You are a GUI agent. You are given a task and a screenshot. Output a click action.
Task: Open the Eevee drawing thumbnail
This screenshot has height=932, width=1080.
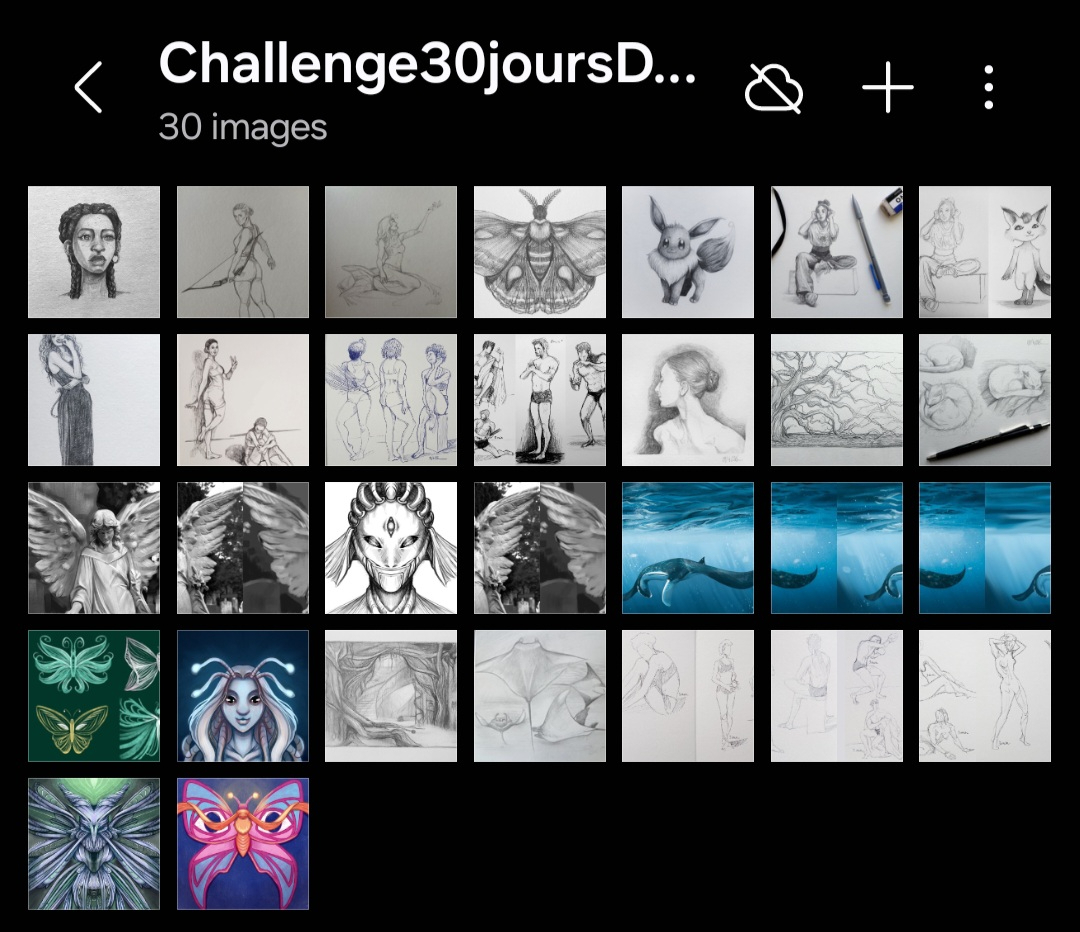(687, 252)
